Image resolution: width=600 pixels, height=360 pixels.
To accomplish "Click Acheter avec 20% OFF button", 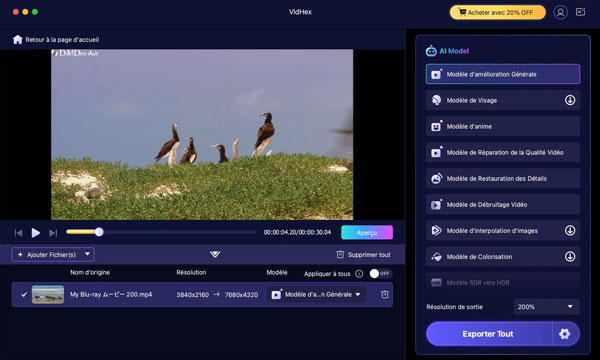I will tap(498, 12).
